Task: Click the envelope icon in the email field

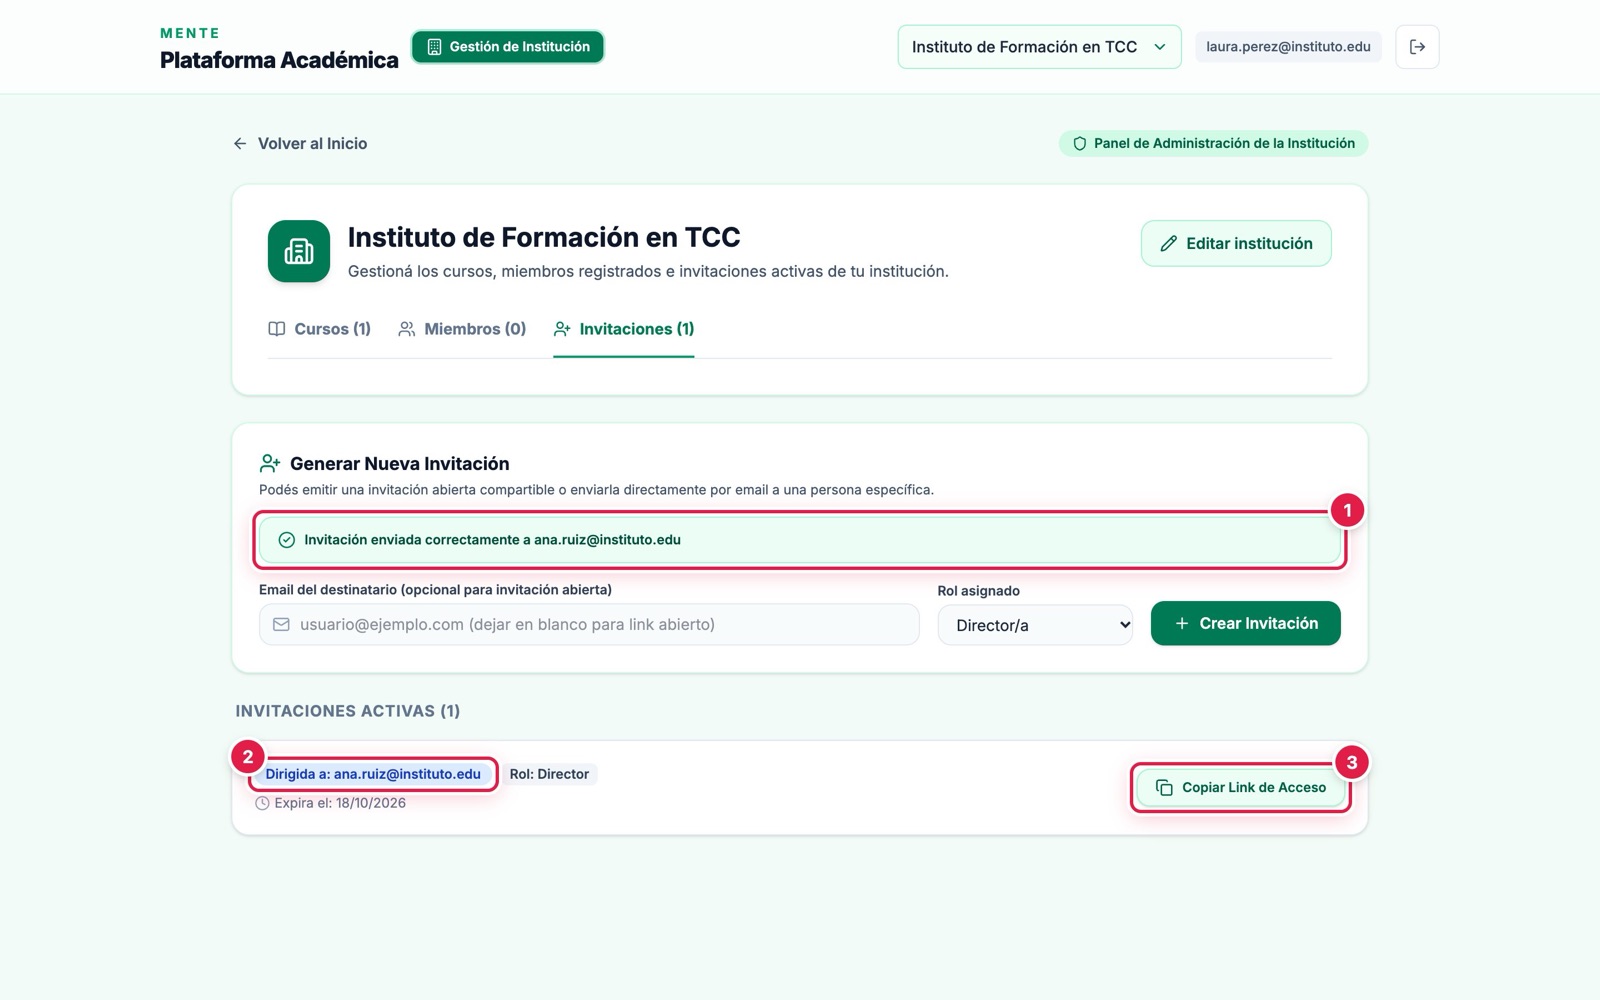Action: pyautogui.click(x=281, y=625)
